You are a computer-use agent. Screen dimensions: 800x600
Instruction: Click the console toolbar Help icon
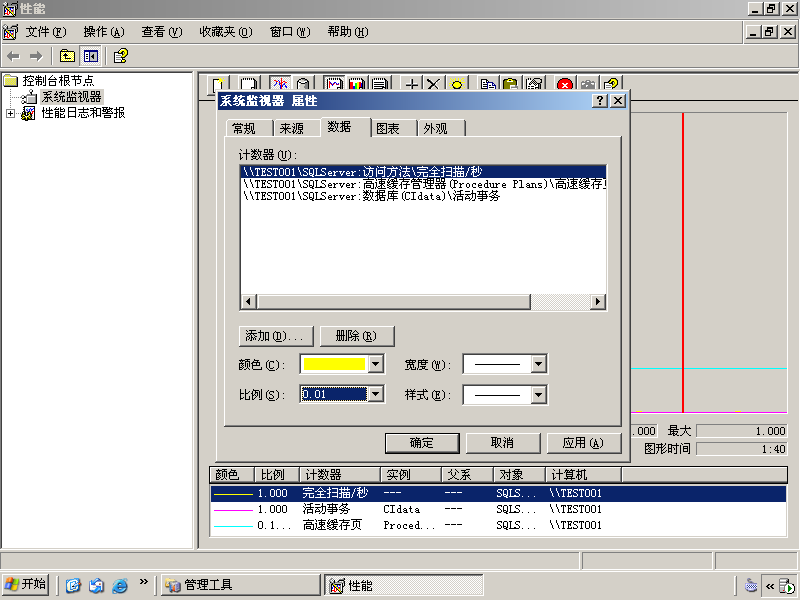coord(121,56)
